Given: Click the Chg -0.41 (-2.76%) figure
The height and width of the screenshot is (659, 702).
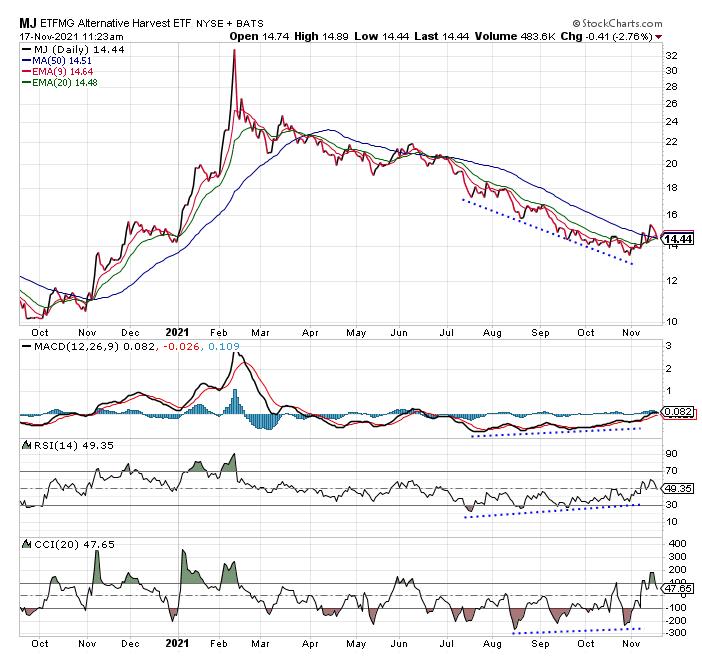Looking at the screenshot, I should 606,37.
